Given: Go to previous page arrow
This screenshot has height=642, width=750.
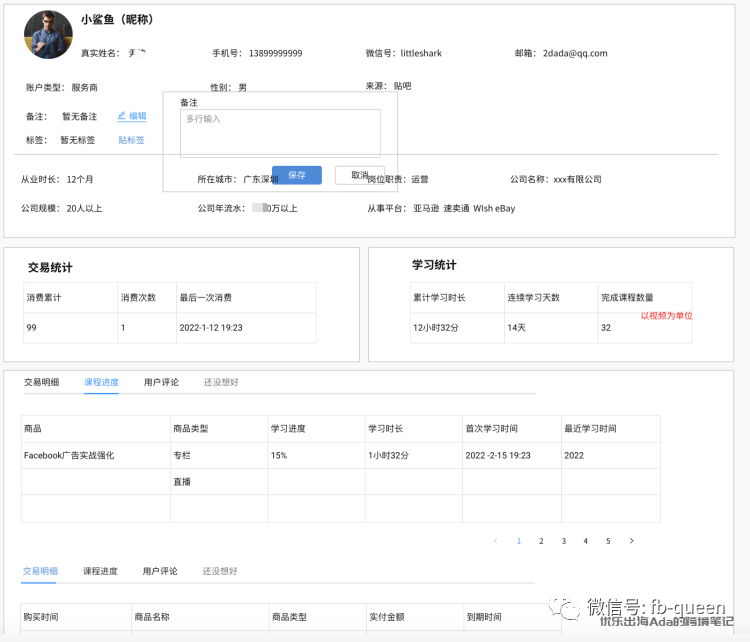Looking at the screenshot, I should point(496,541).
